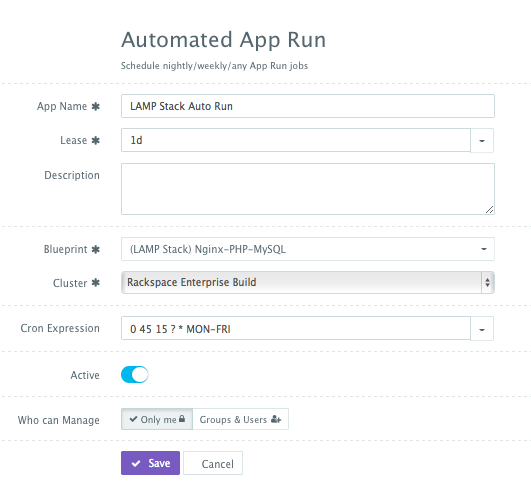Click the lock icon beside Only me
Screen dimensions: 531x485
tap(182, 419)
